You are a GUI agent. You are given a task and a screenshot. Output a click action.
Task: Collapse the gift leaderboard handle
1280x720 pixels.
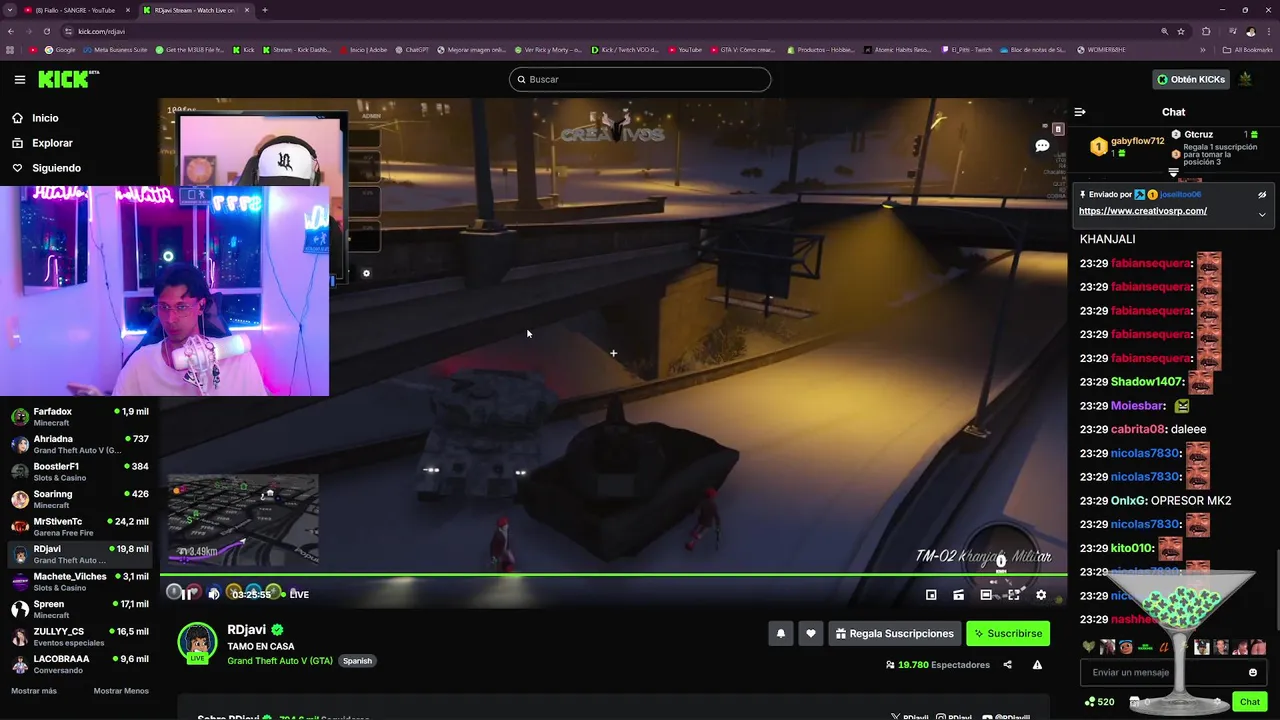coord(1174,173)
